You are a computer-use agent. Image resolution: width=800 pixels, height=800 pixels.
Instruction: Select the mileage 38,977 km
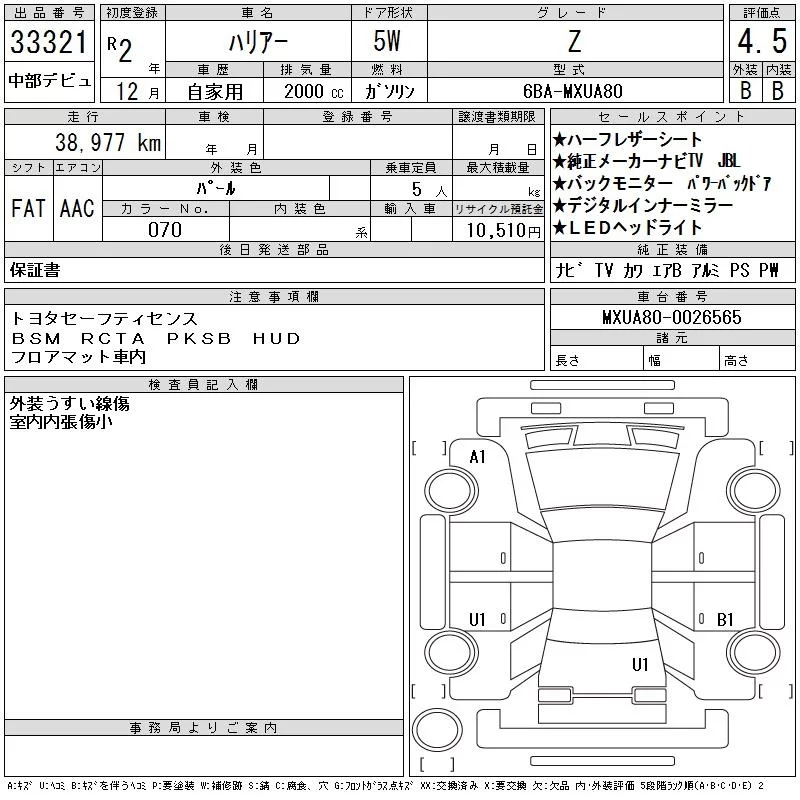click(x=108, y=142)
